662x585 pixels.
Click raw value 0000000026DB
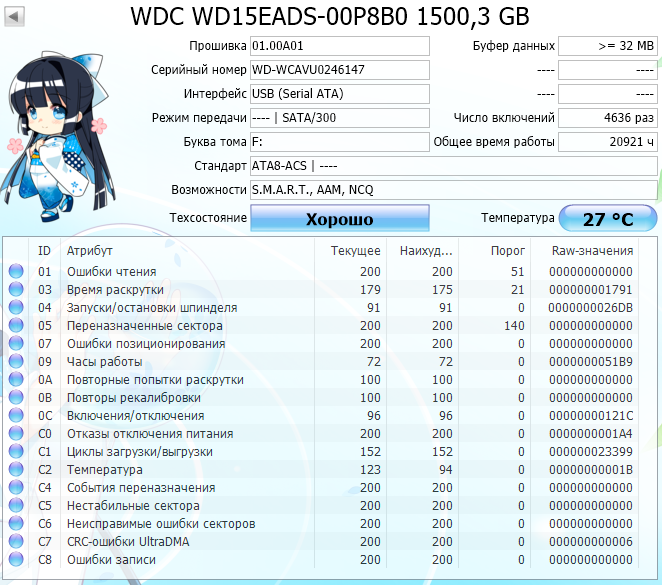tap(591, 308)
